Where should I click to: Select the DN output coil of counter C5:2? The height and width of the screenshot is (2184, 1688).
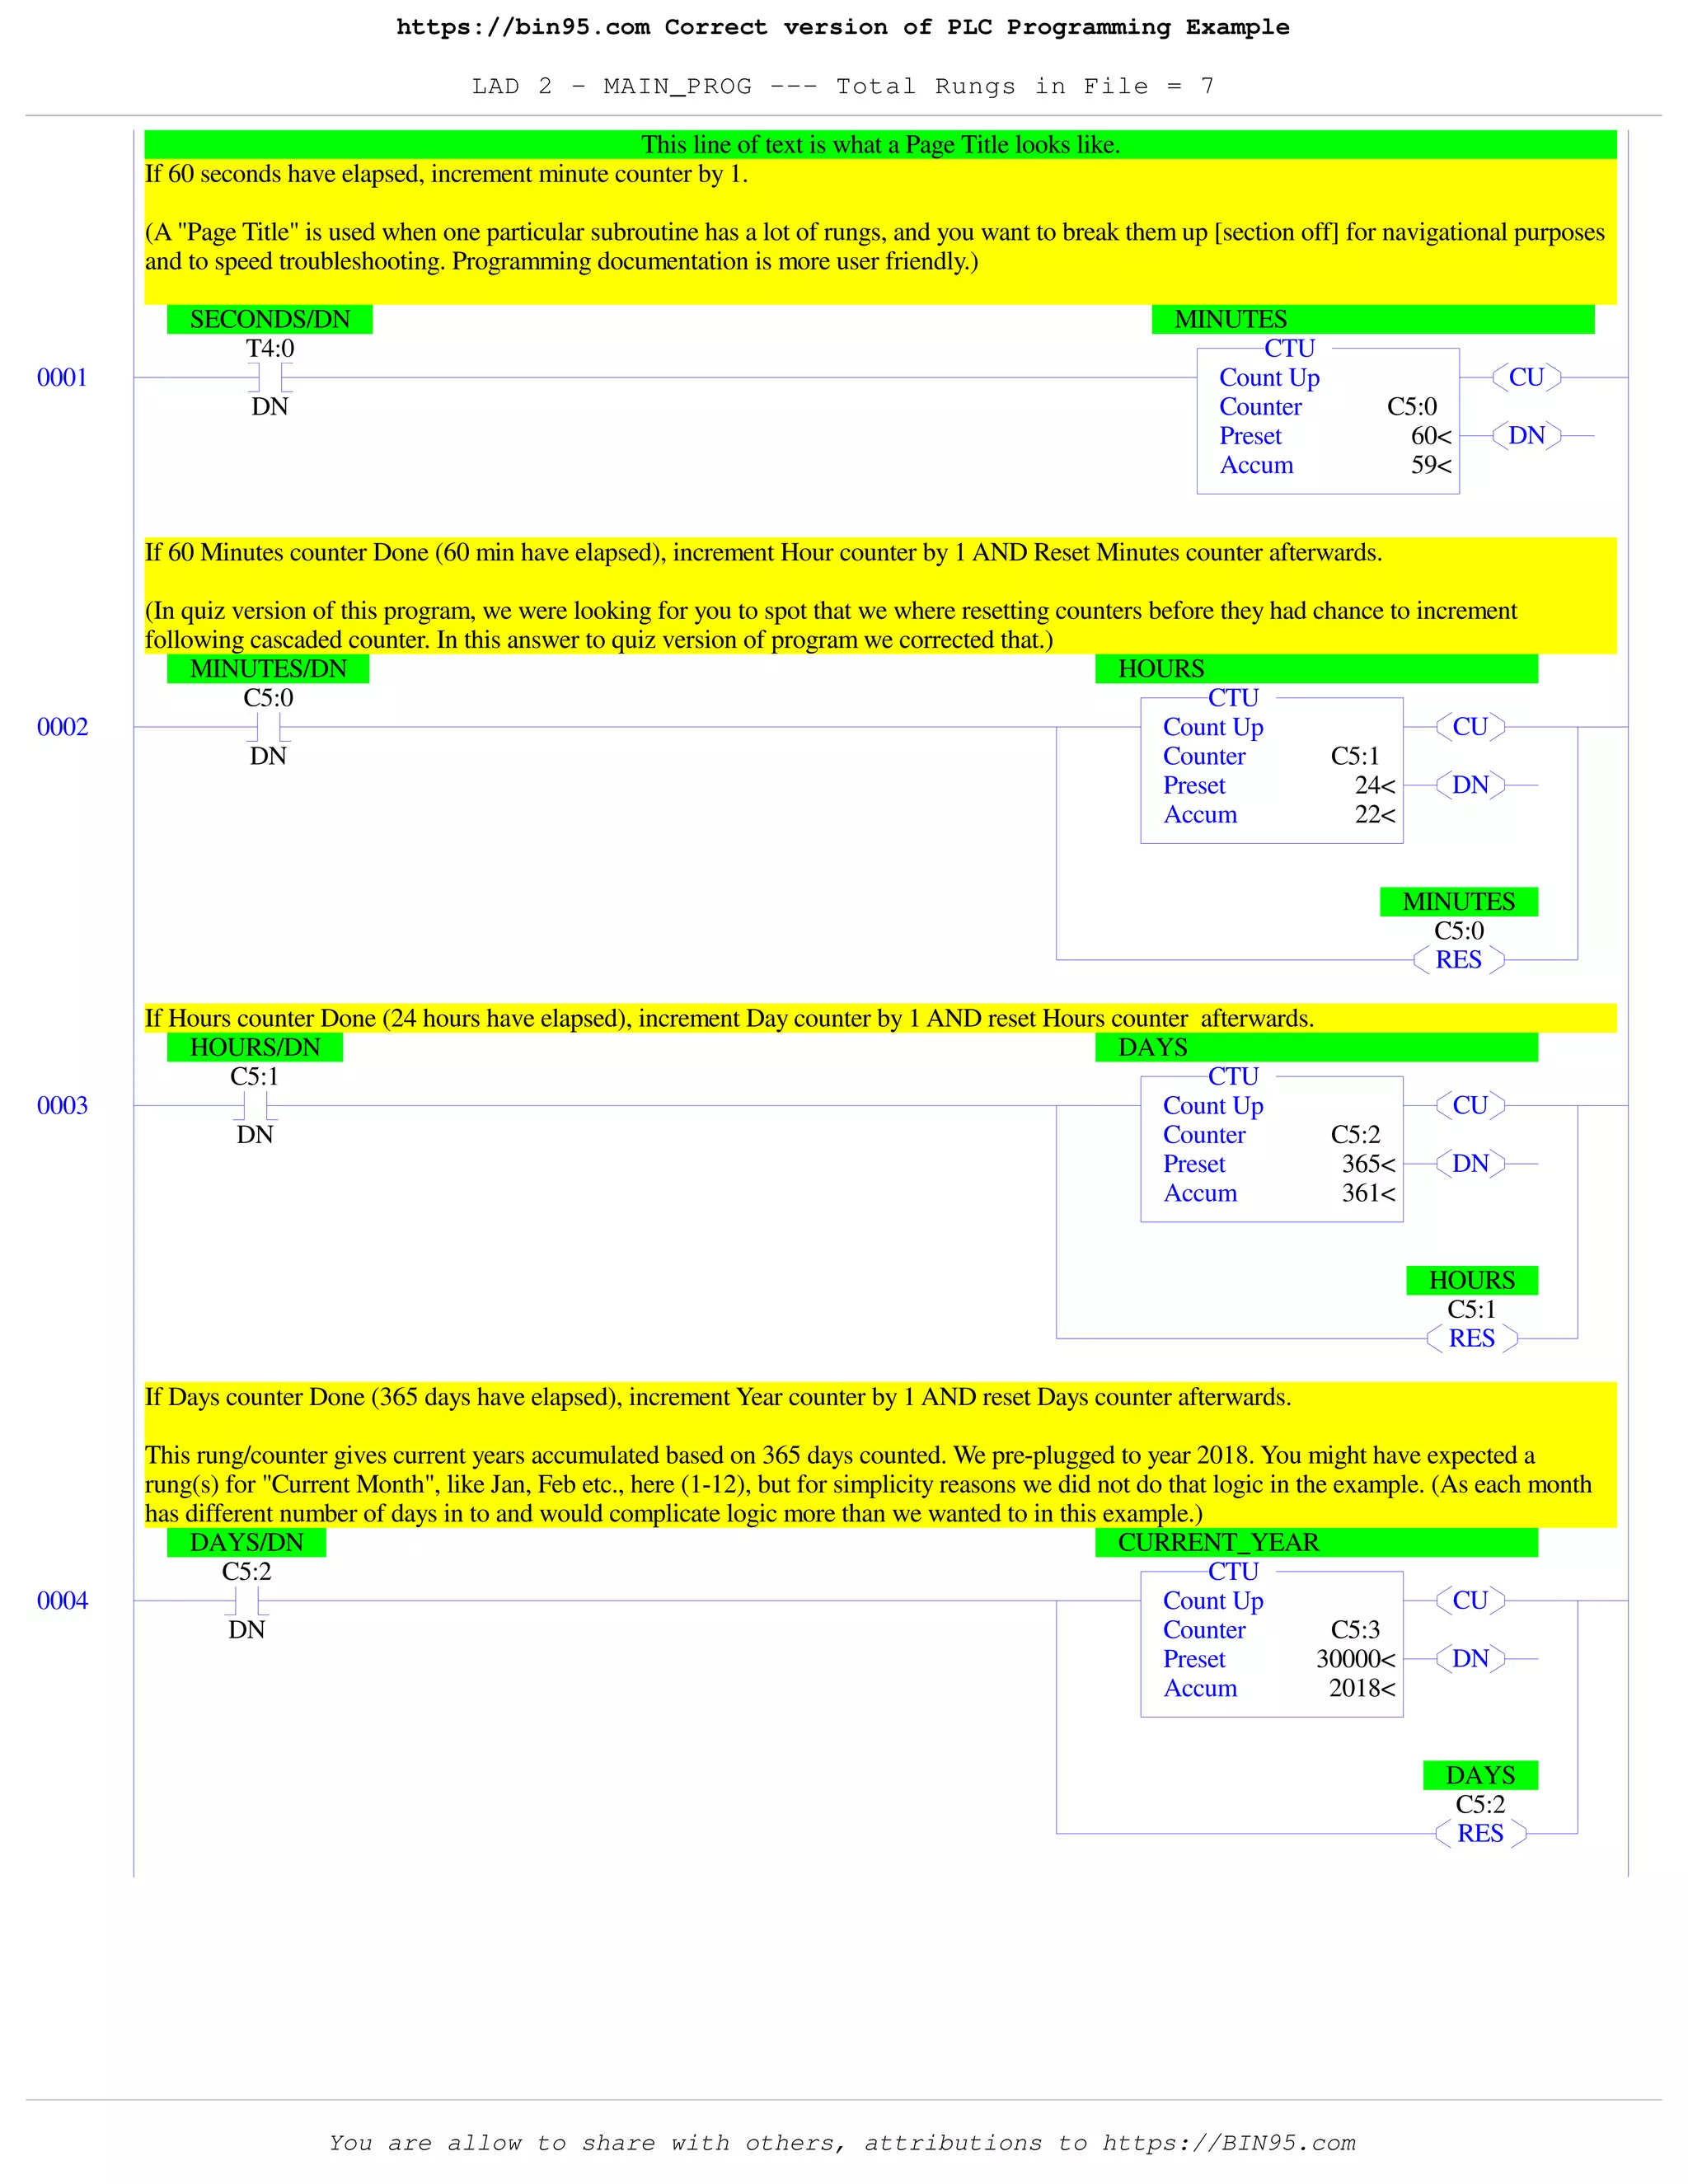point(1470,1164)
